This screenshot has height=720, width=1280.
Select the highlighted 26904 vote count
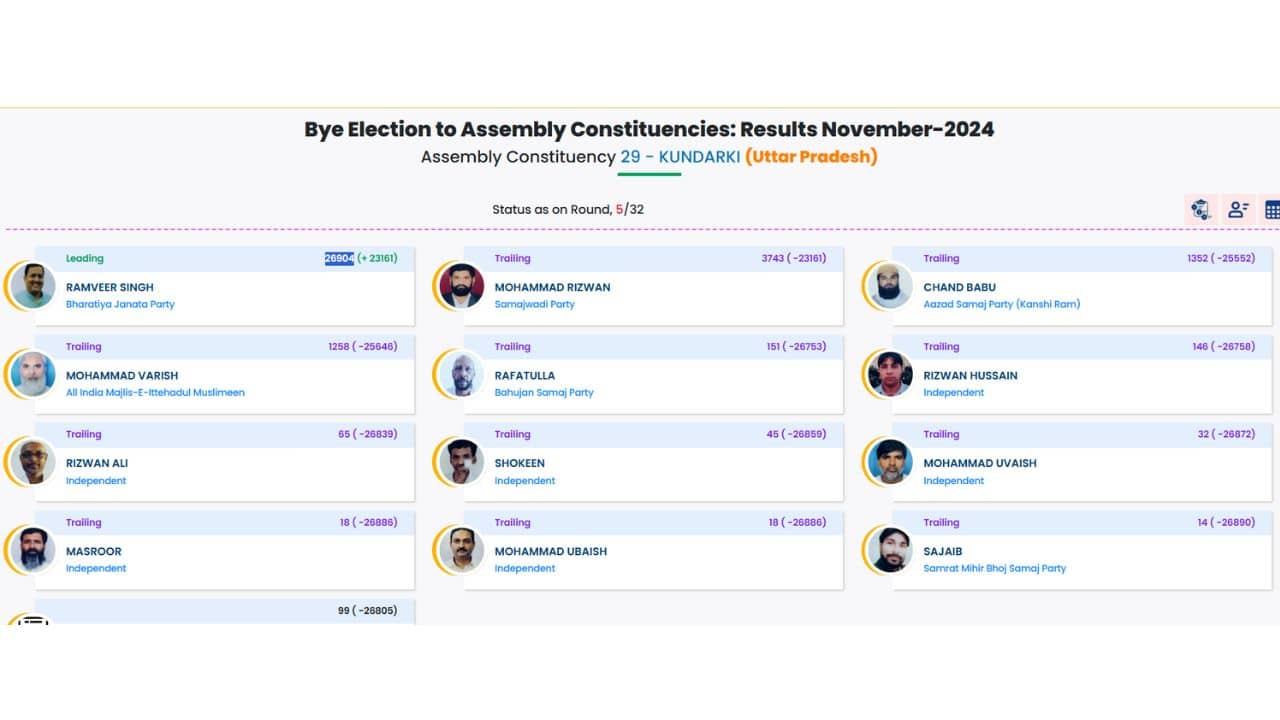coord(339,258)
